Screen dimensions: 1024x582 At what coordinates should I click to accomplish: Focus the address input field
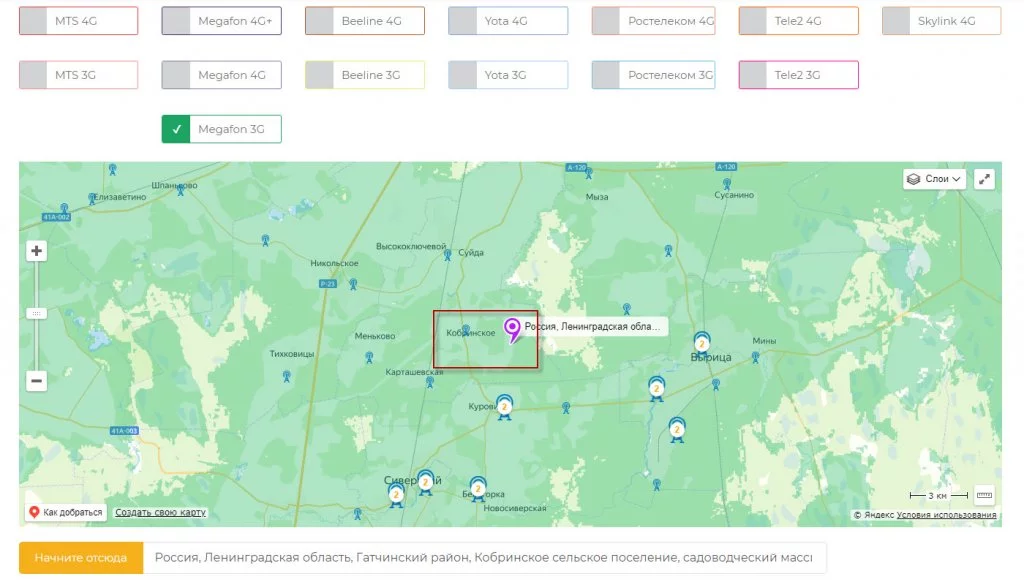pos(485,558)
